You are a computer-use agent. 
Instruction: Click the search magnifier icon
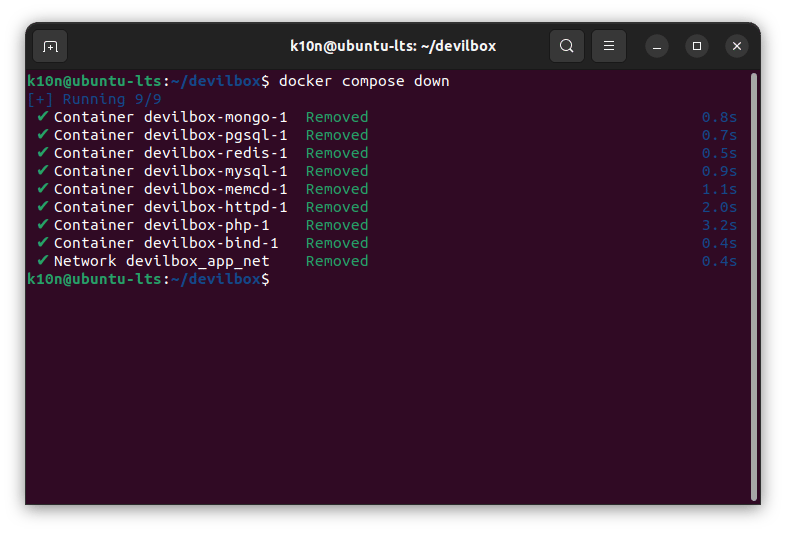click(567, 46)
